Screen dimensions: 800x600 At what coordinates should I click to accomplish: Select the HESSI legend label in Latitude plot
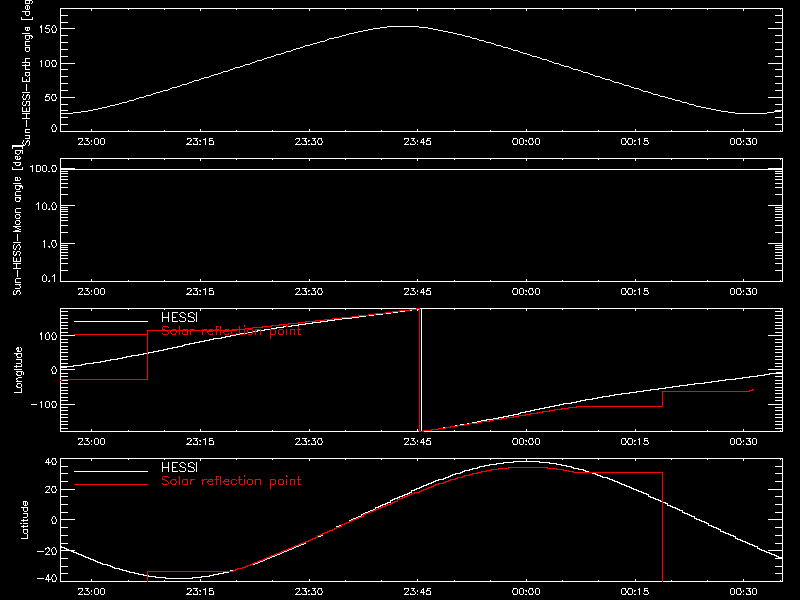(x=179, y=467)
